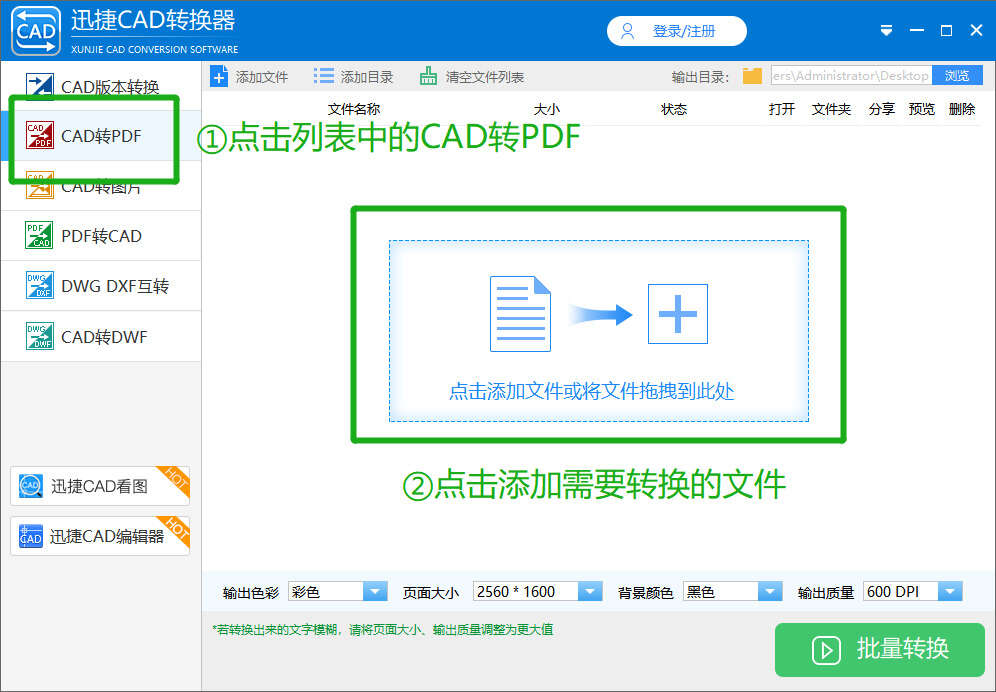
Task: Switch to CAD转图片 conversion mode
Action: point(100,186)
